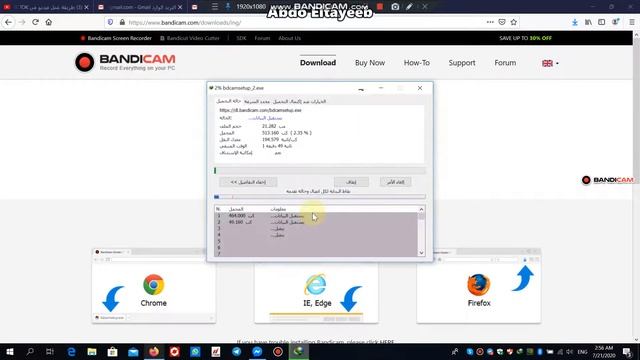
Task: Open the Firefox hamburger menu
Action: tap(632, 22)
